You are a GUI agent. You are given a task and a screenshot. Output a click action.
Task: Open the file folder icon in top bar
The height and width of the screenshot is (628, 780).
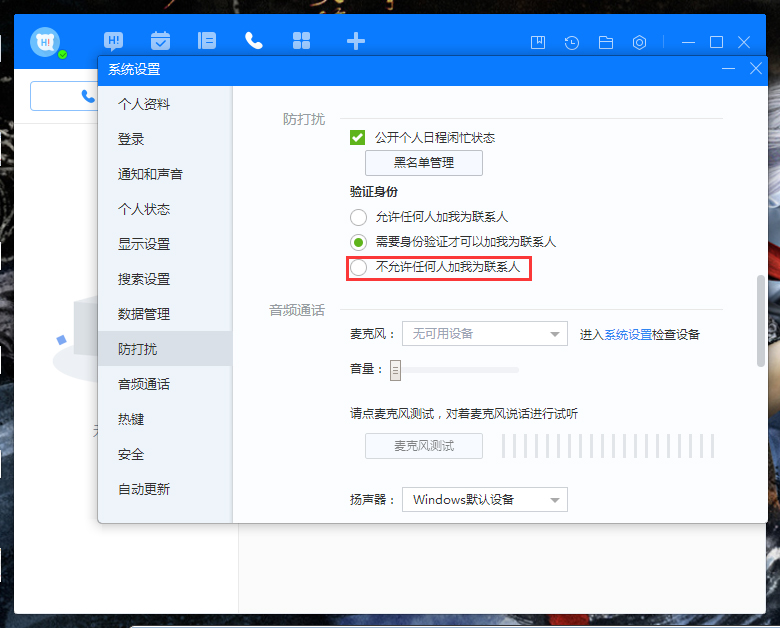605,42
